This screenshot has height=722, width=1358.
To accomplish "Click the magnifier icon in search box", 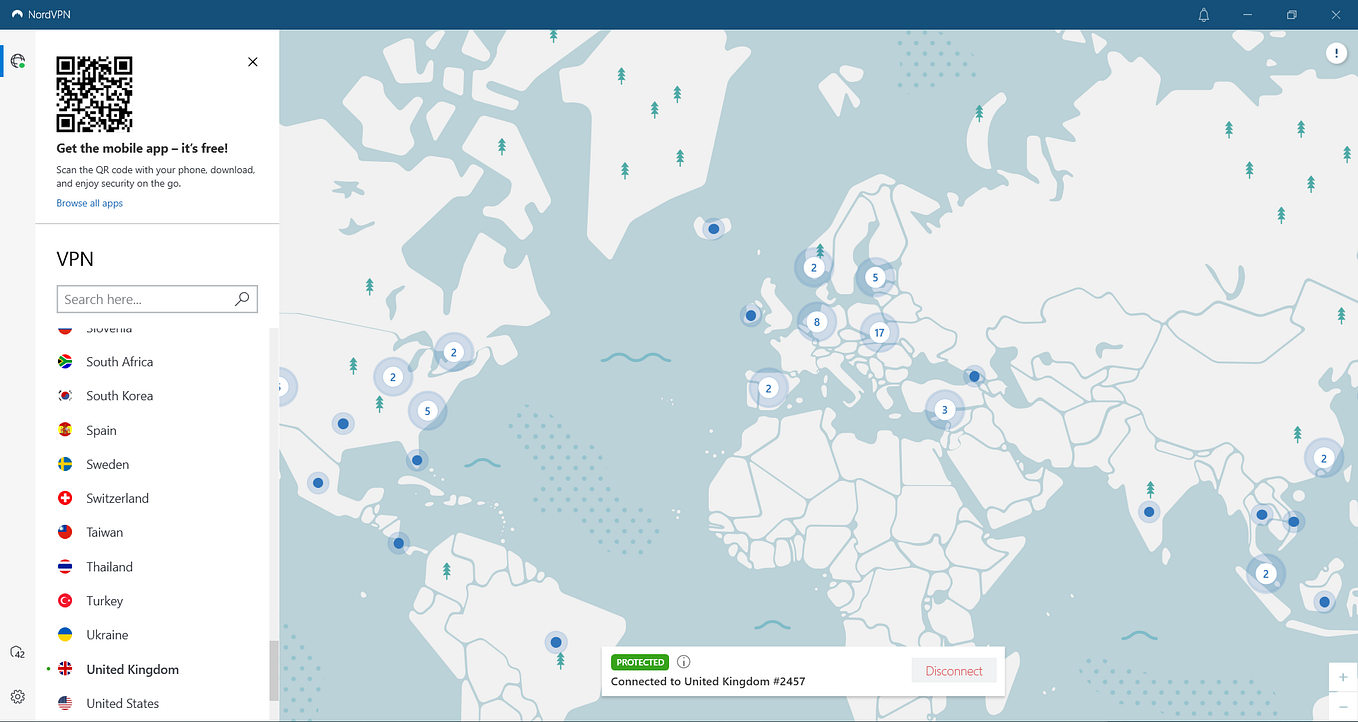I will coord(241,298).
